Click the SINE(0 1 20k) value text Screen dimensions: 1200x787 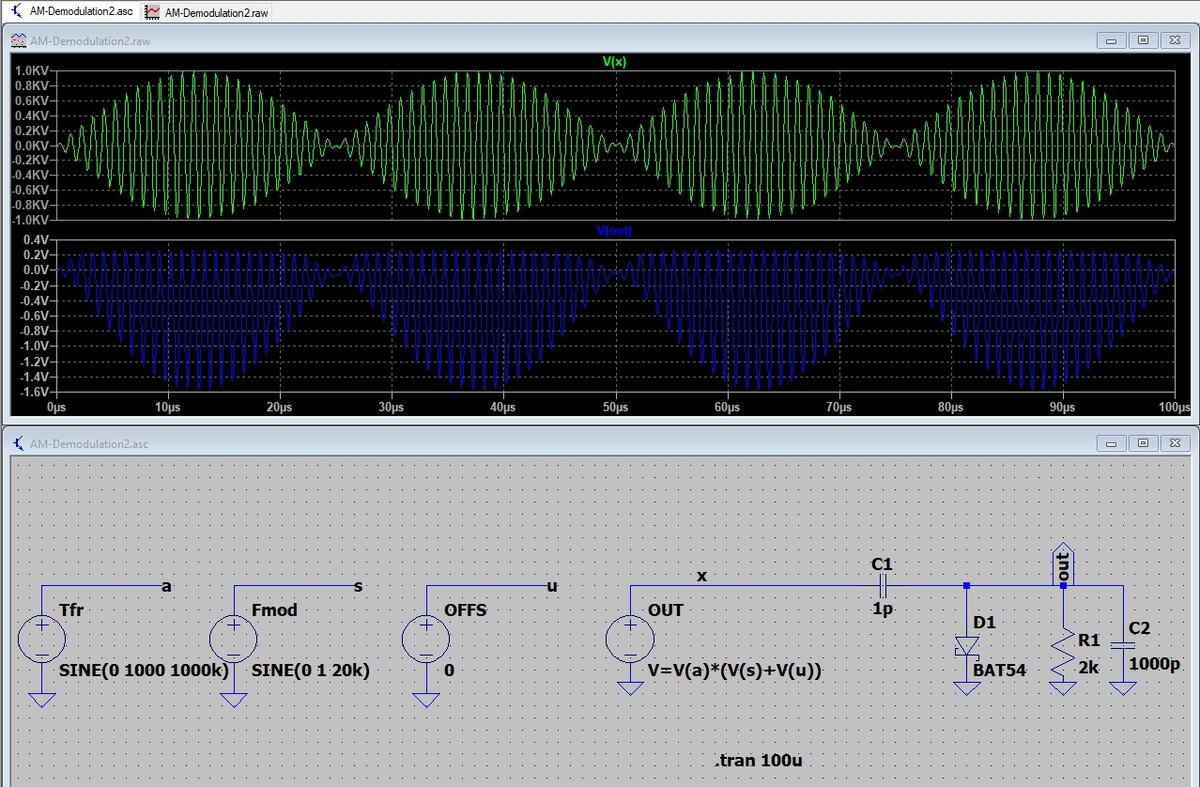(310, 670)
